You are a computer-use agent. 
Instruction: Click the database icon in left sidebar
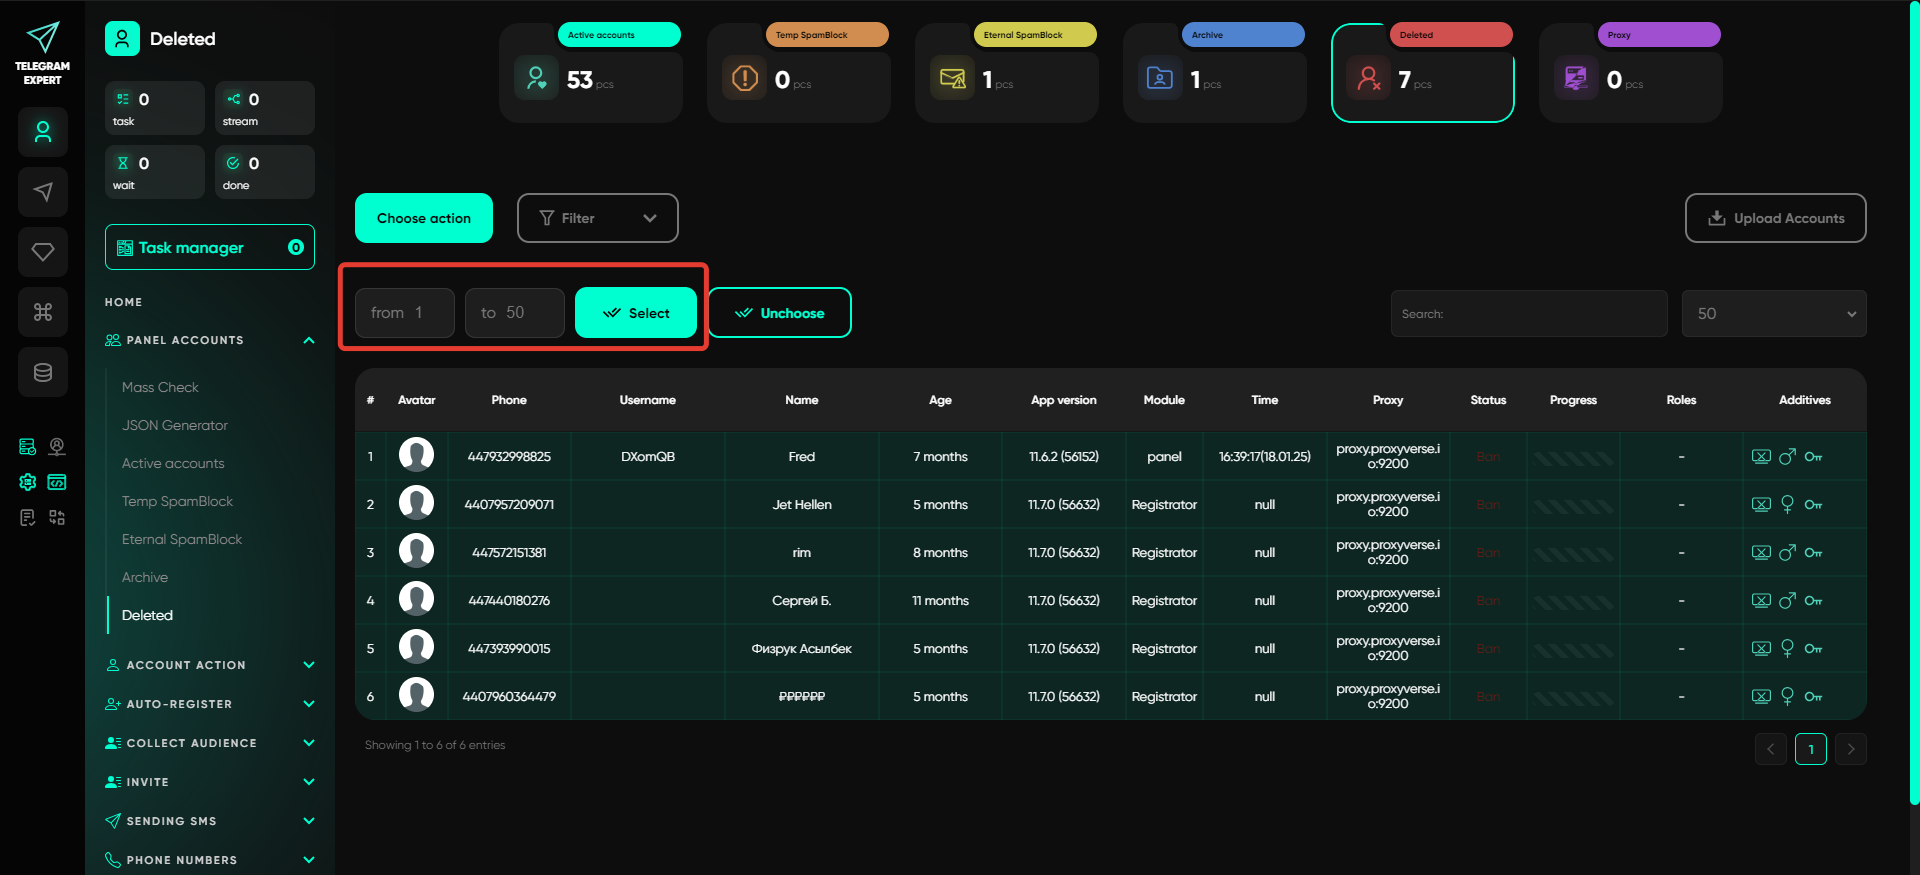click(43, 372)
